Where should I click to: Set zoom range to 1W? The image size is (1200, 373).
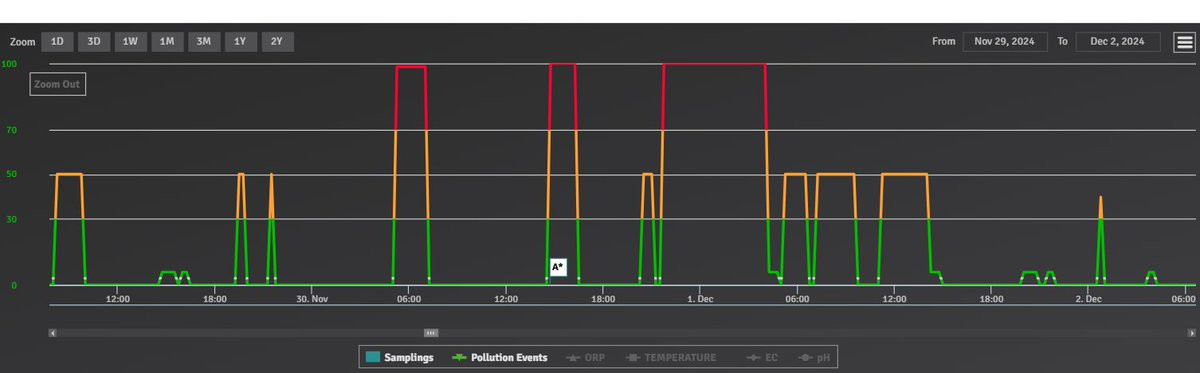coord(129,42)
